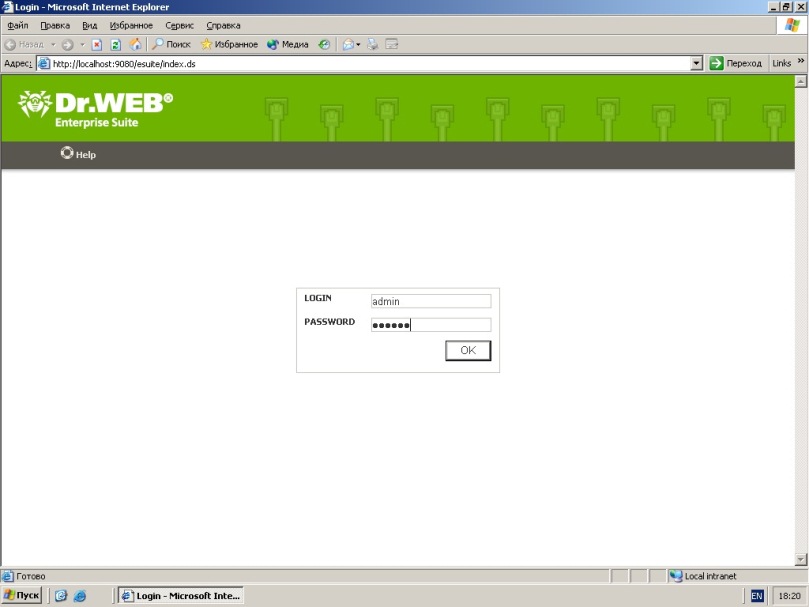
Task: Click the Print icon in the toolbar
Action: coord(373,44)
